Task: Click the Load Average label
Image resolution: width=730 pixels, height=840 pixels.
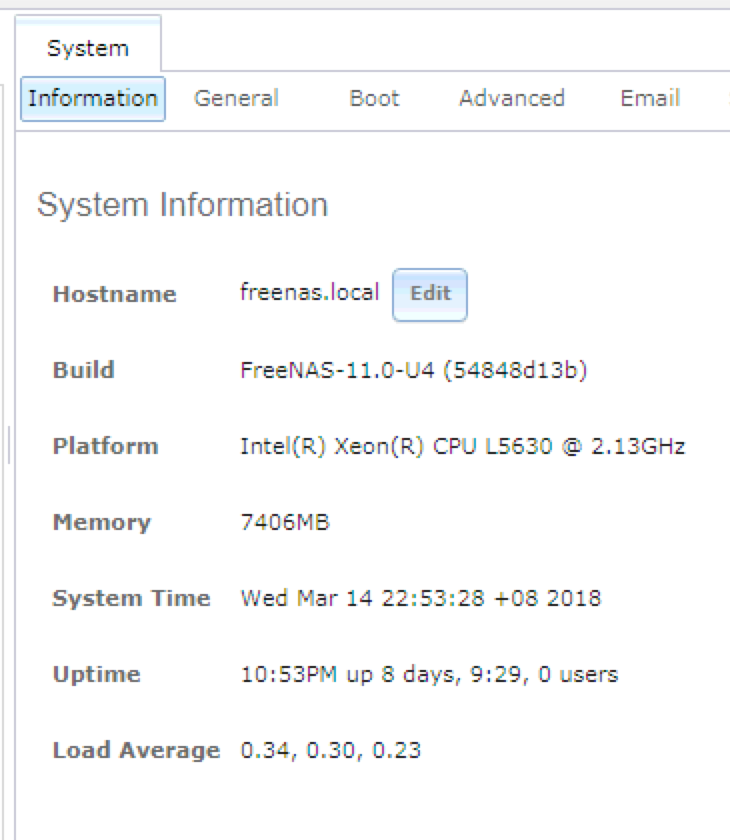Action: pos(136,751)
